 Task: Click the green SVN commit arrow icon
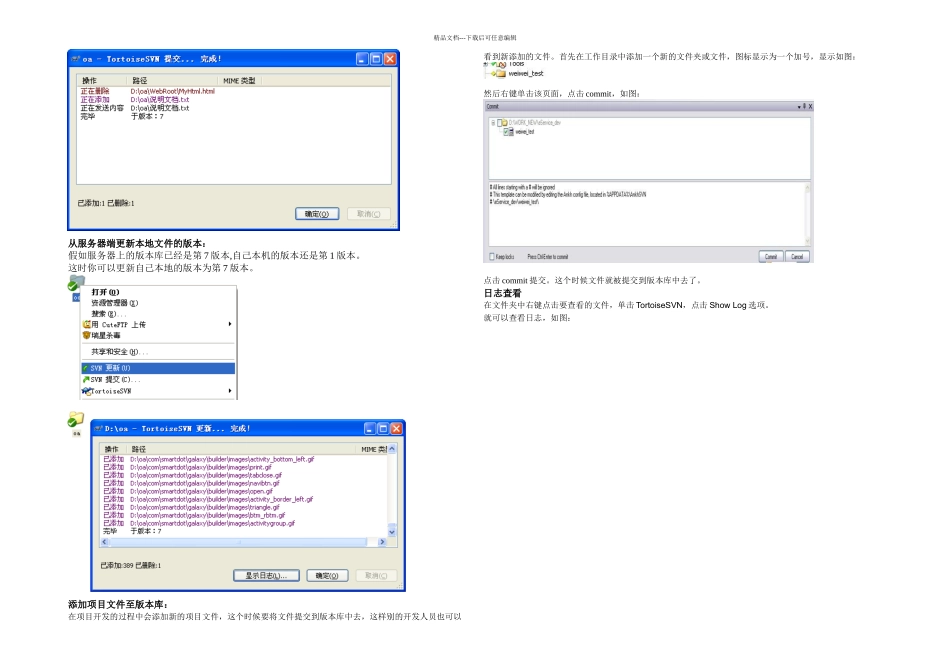(x=86, y=379)
